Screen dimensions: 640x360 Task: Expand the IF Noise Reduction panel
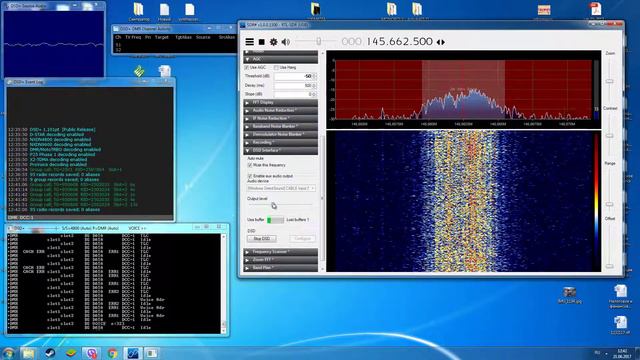280,118
